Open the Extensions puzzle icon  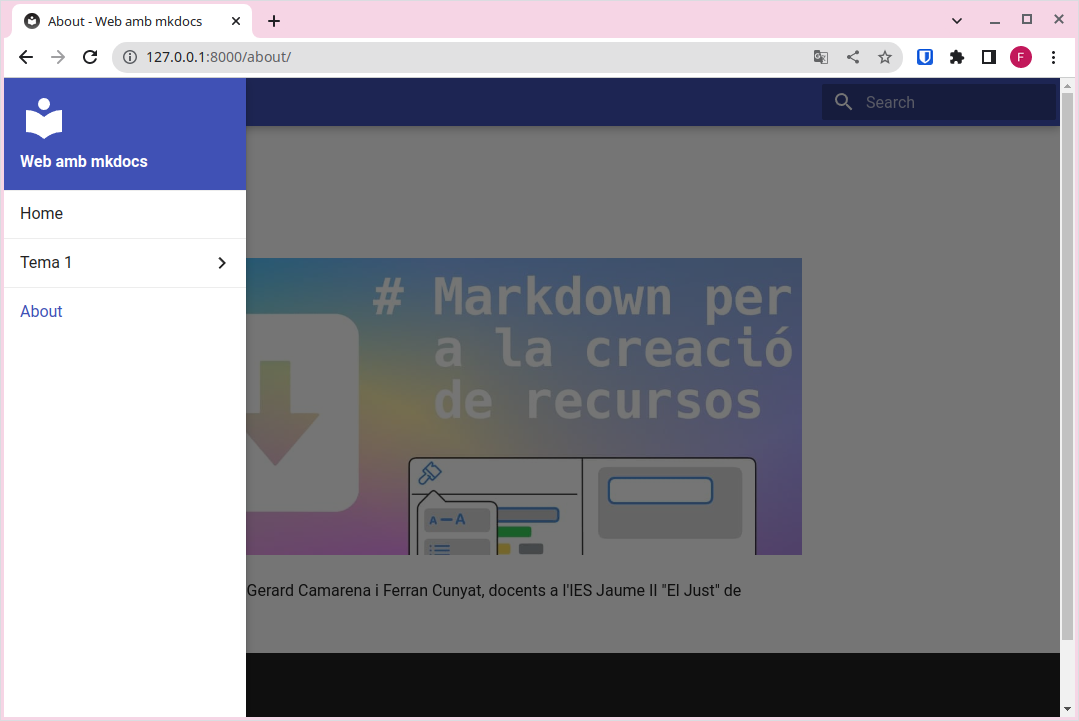click(957, 57)
